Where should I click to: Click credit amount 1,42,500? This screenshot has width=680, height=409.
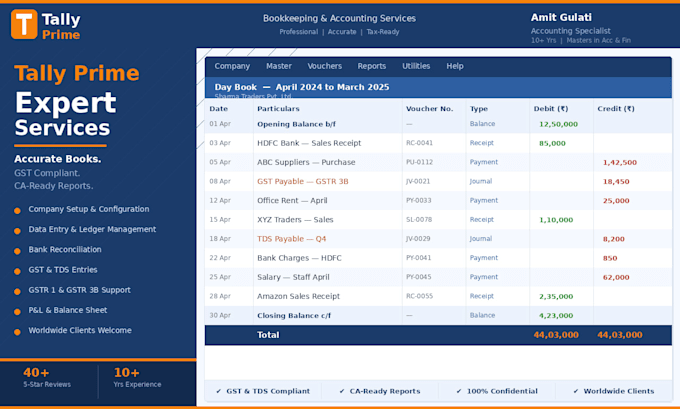pyautogui.click(x=620, y=163)
